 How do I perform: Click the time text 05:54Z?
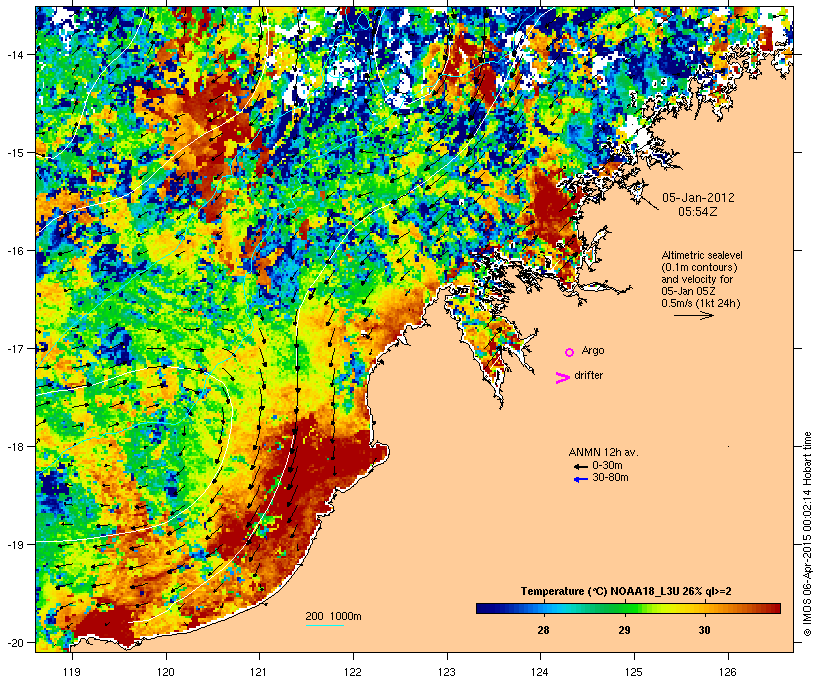[698, 212]
